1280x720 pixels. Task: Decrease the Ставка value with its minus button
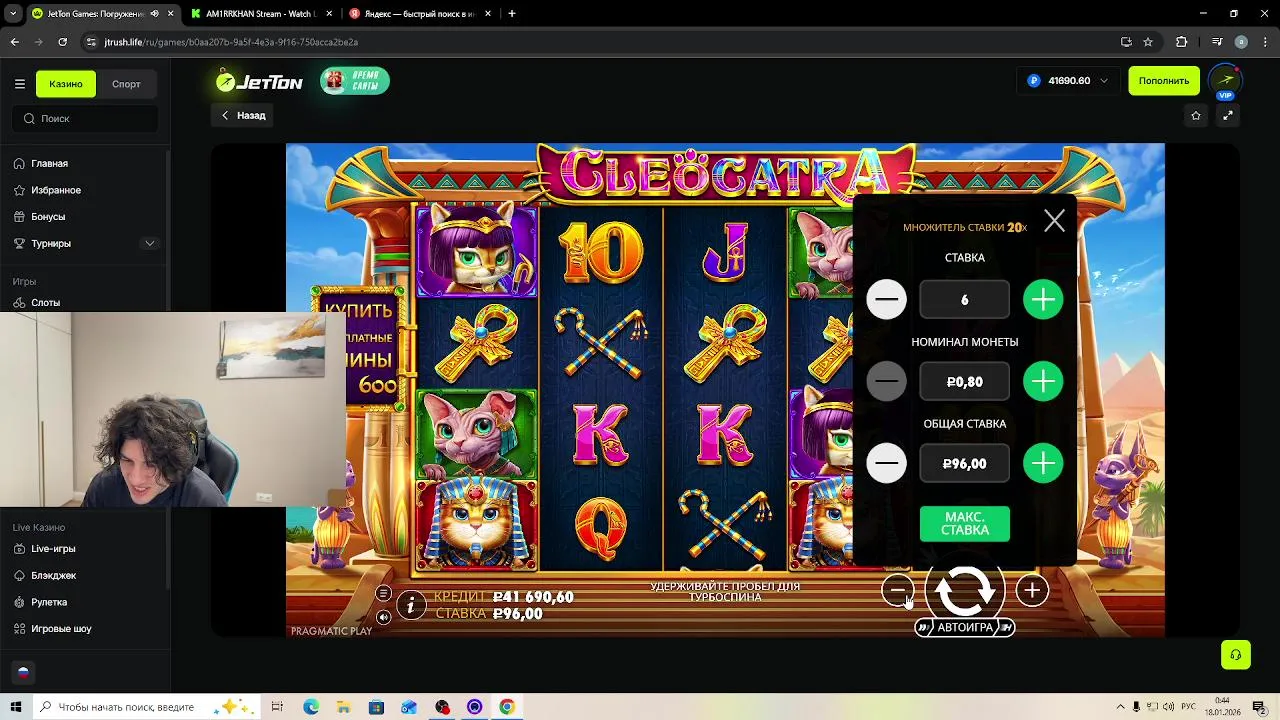886,300
